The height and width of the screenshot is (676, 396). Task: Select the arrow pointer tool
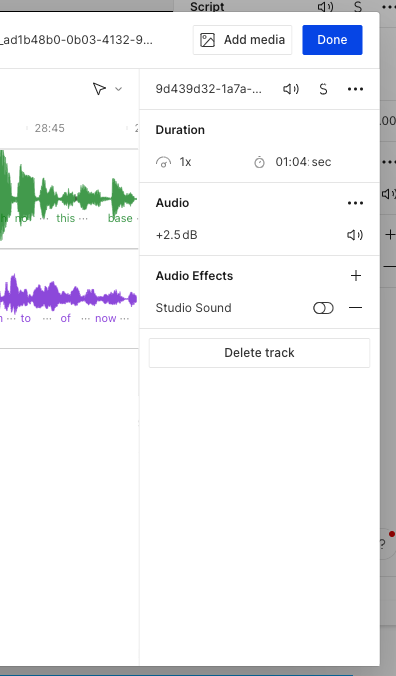pos(99,89)
